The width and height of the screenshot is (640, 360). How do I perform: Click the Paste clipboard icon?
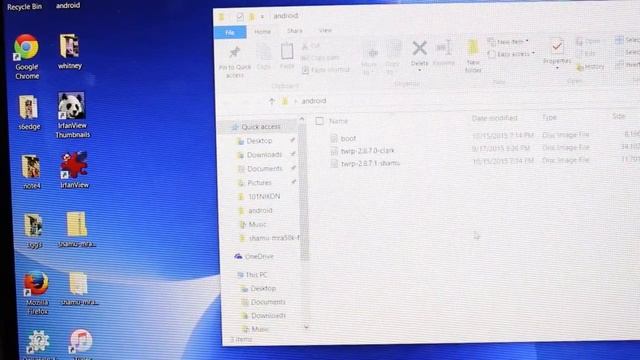[287, 52]
